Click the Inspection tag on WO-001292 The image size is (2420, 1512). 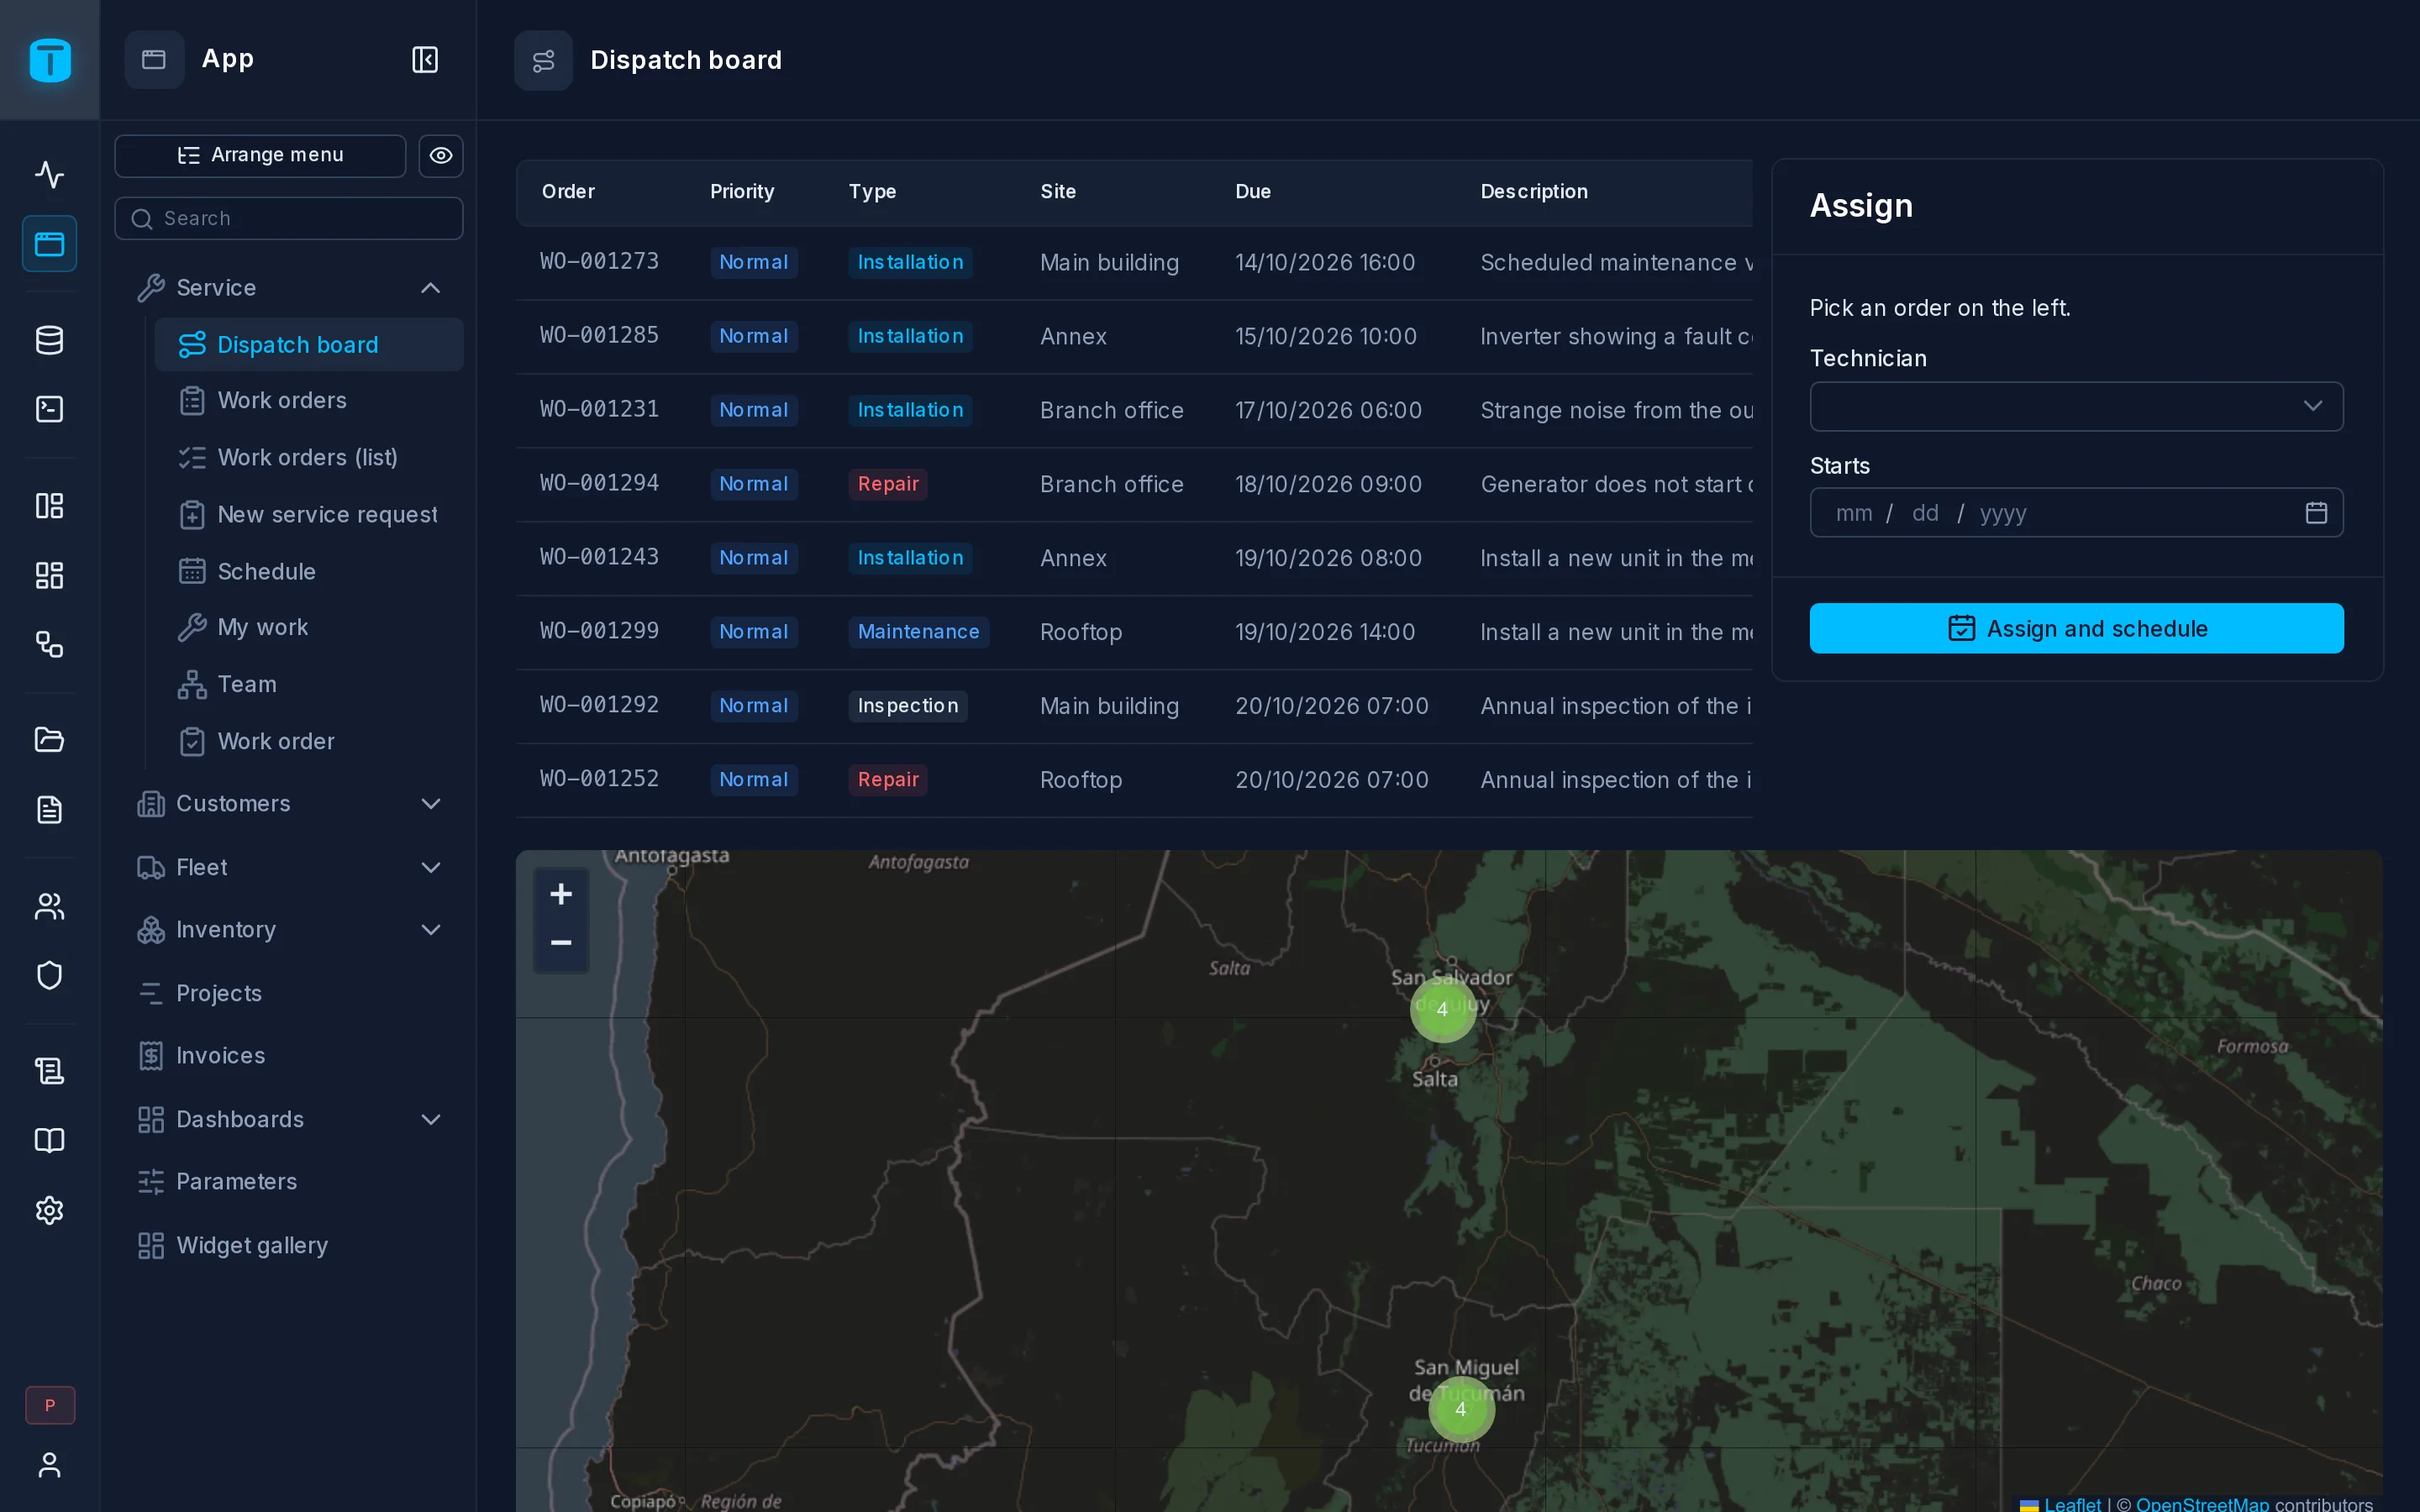(908, 706)
